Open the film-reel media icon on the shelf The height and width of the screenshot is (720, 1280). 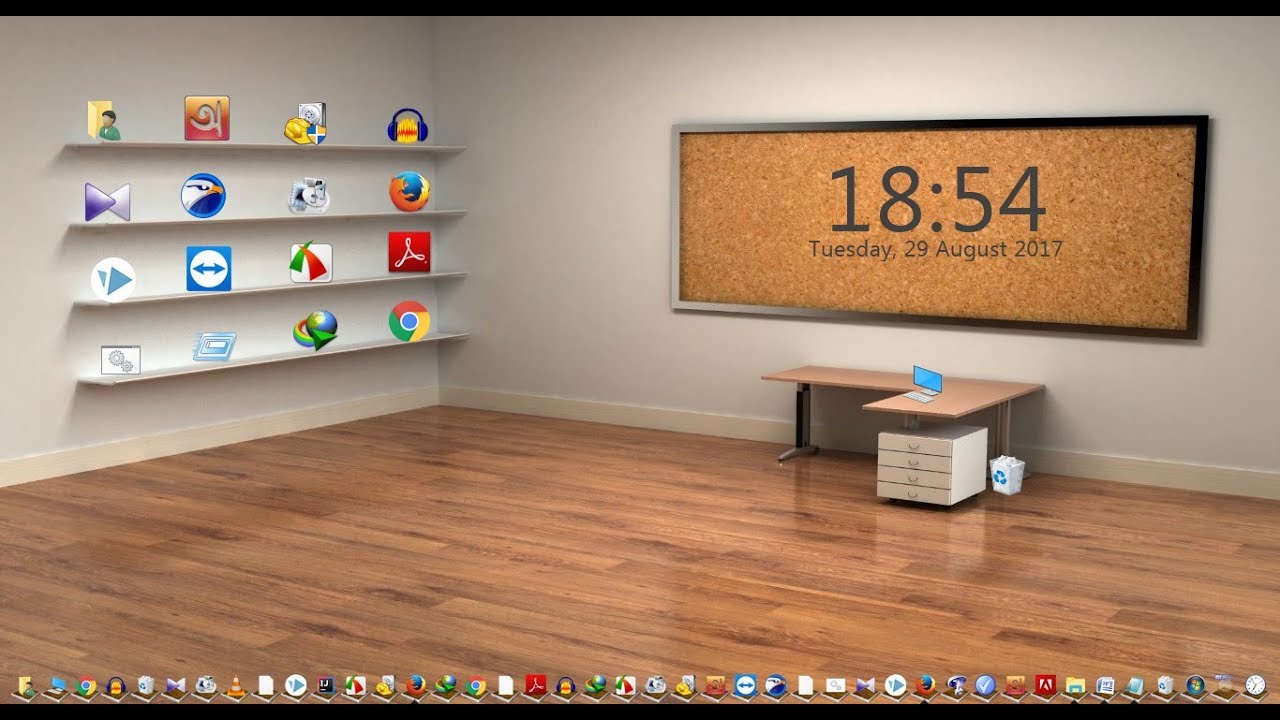point(309,195)
